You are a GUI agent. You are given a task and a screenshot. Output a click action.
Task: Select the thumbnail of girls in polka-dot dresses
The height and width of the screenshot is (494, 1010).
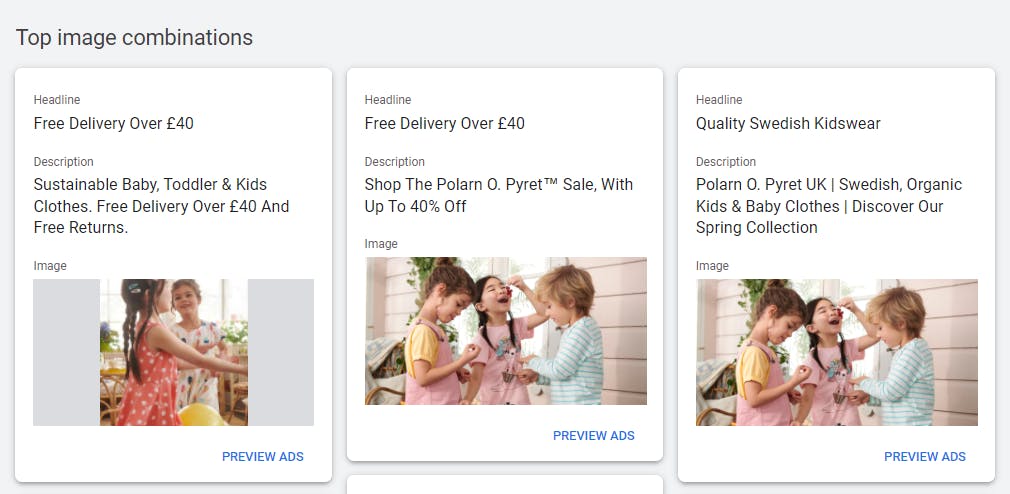point(174,352)
